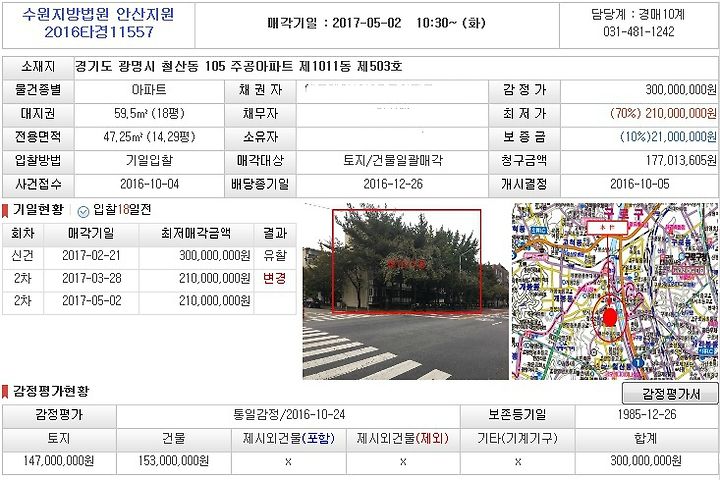Select 대지권 value 59.5㎡ (18평)

click(149, 113)
